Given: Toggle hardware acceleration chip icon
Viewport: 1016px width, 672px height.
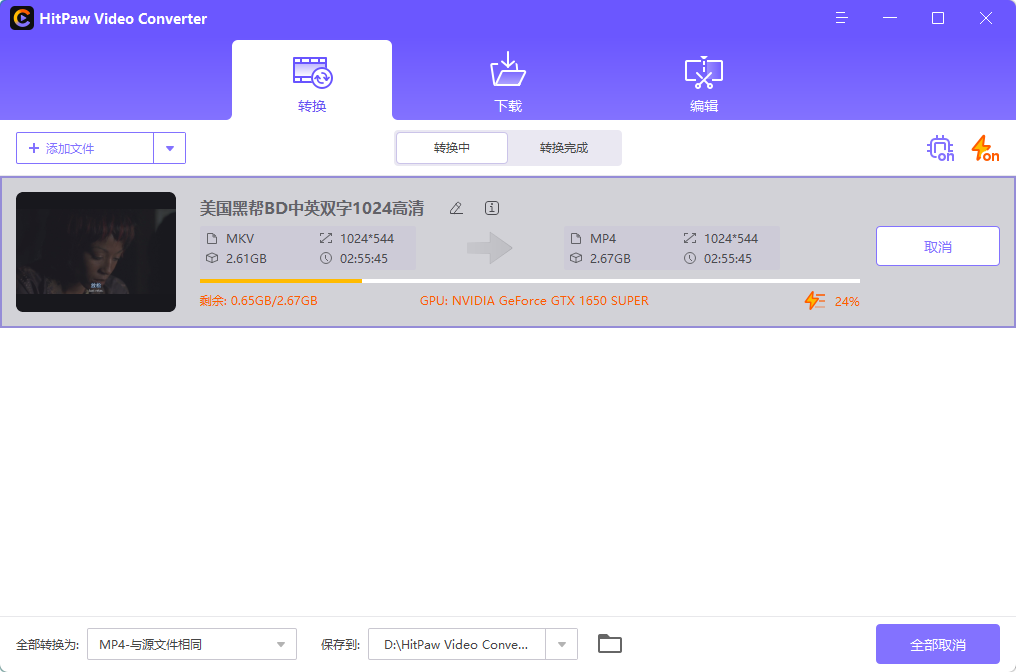Looking at the screenshot, I should click(x=940, y=148).
